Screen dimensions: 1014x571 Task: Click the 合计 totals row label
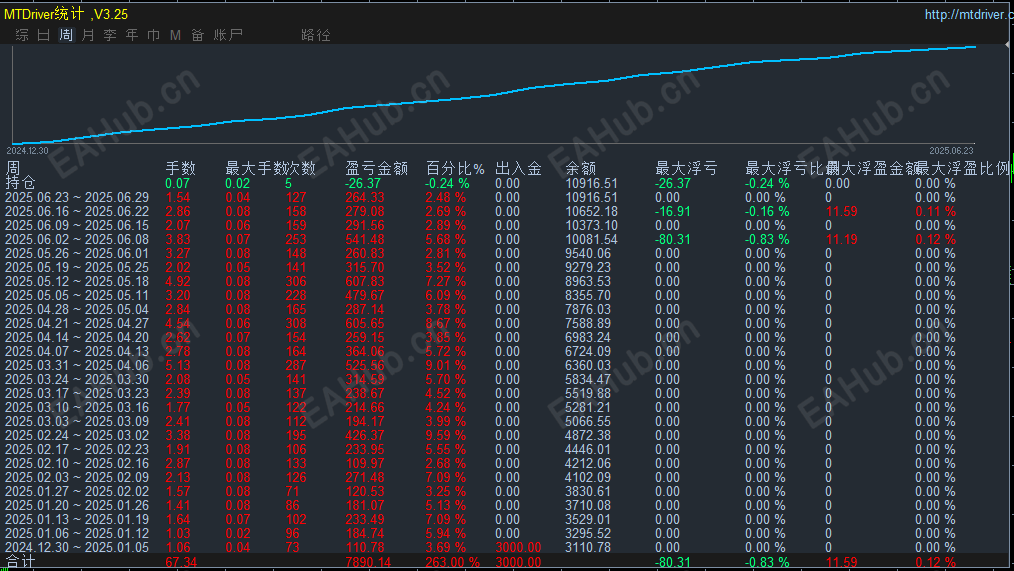(x=20, y=561)
